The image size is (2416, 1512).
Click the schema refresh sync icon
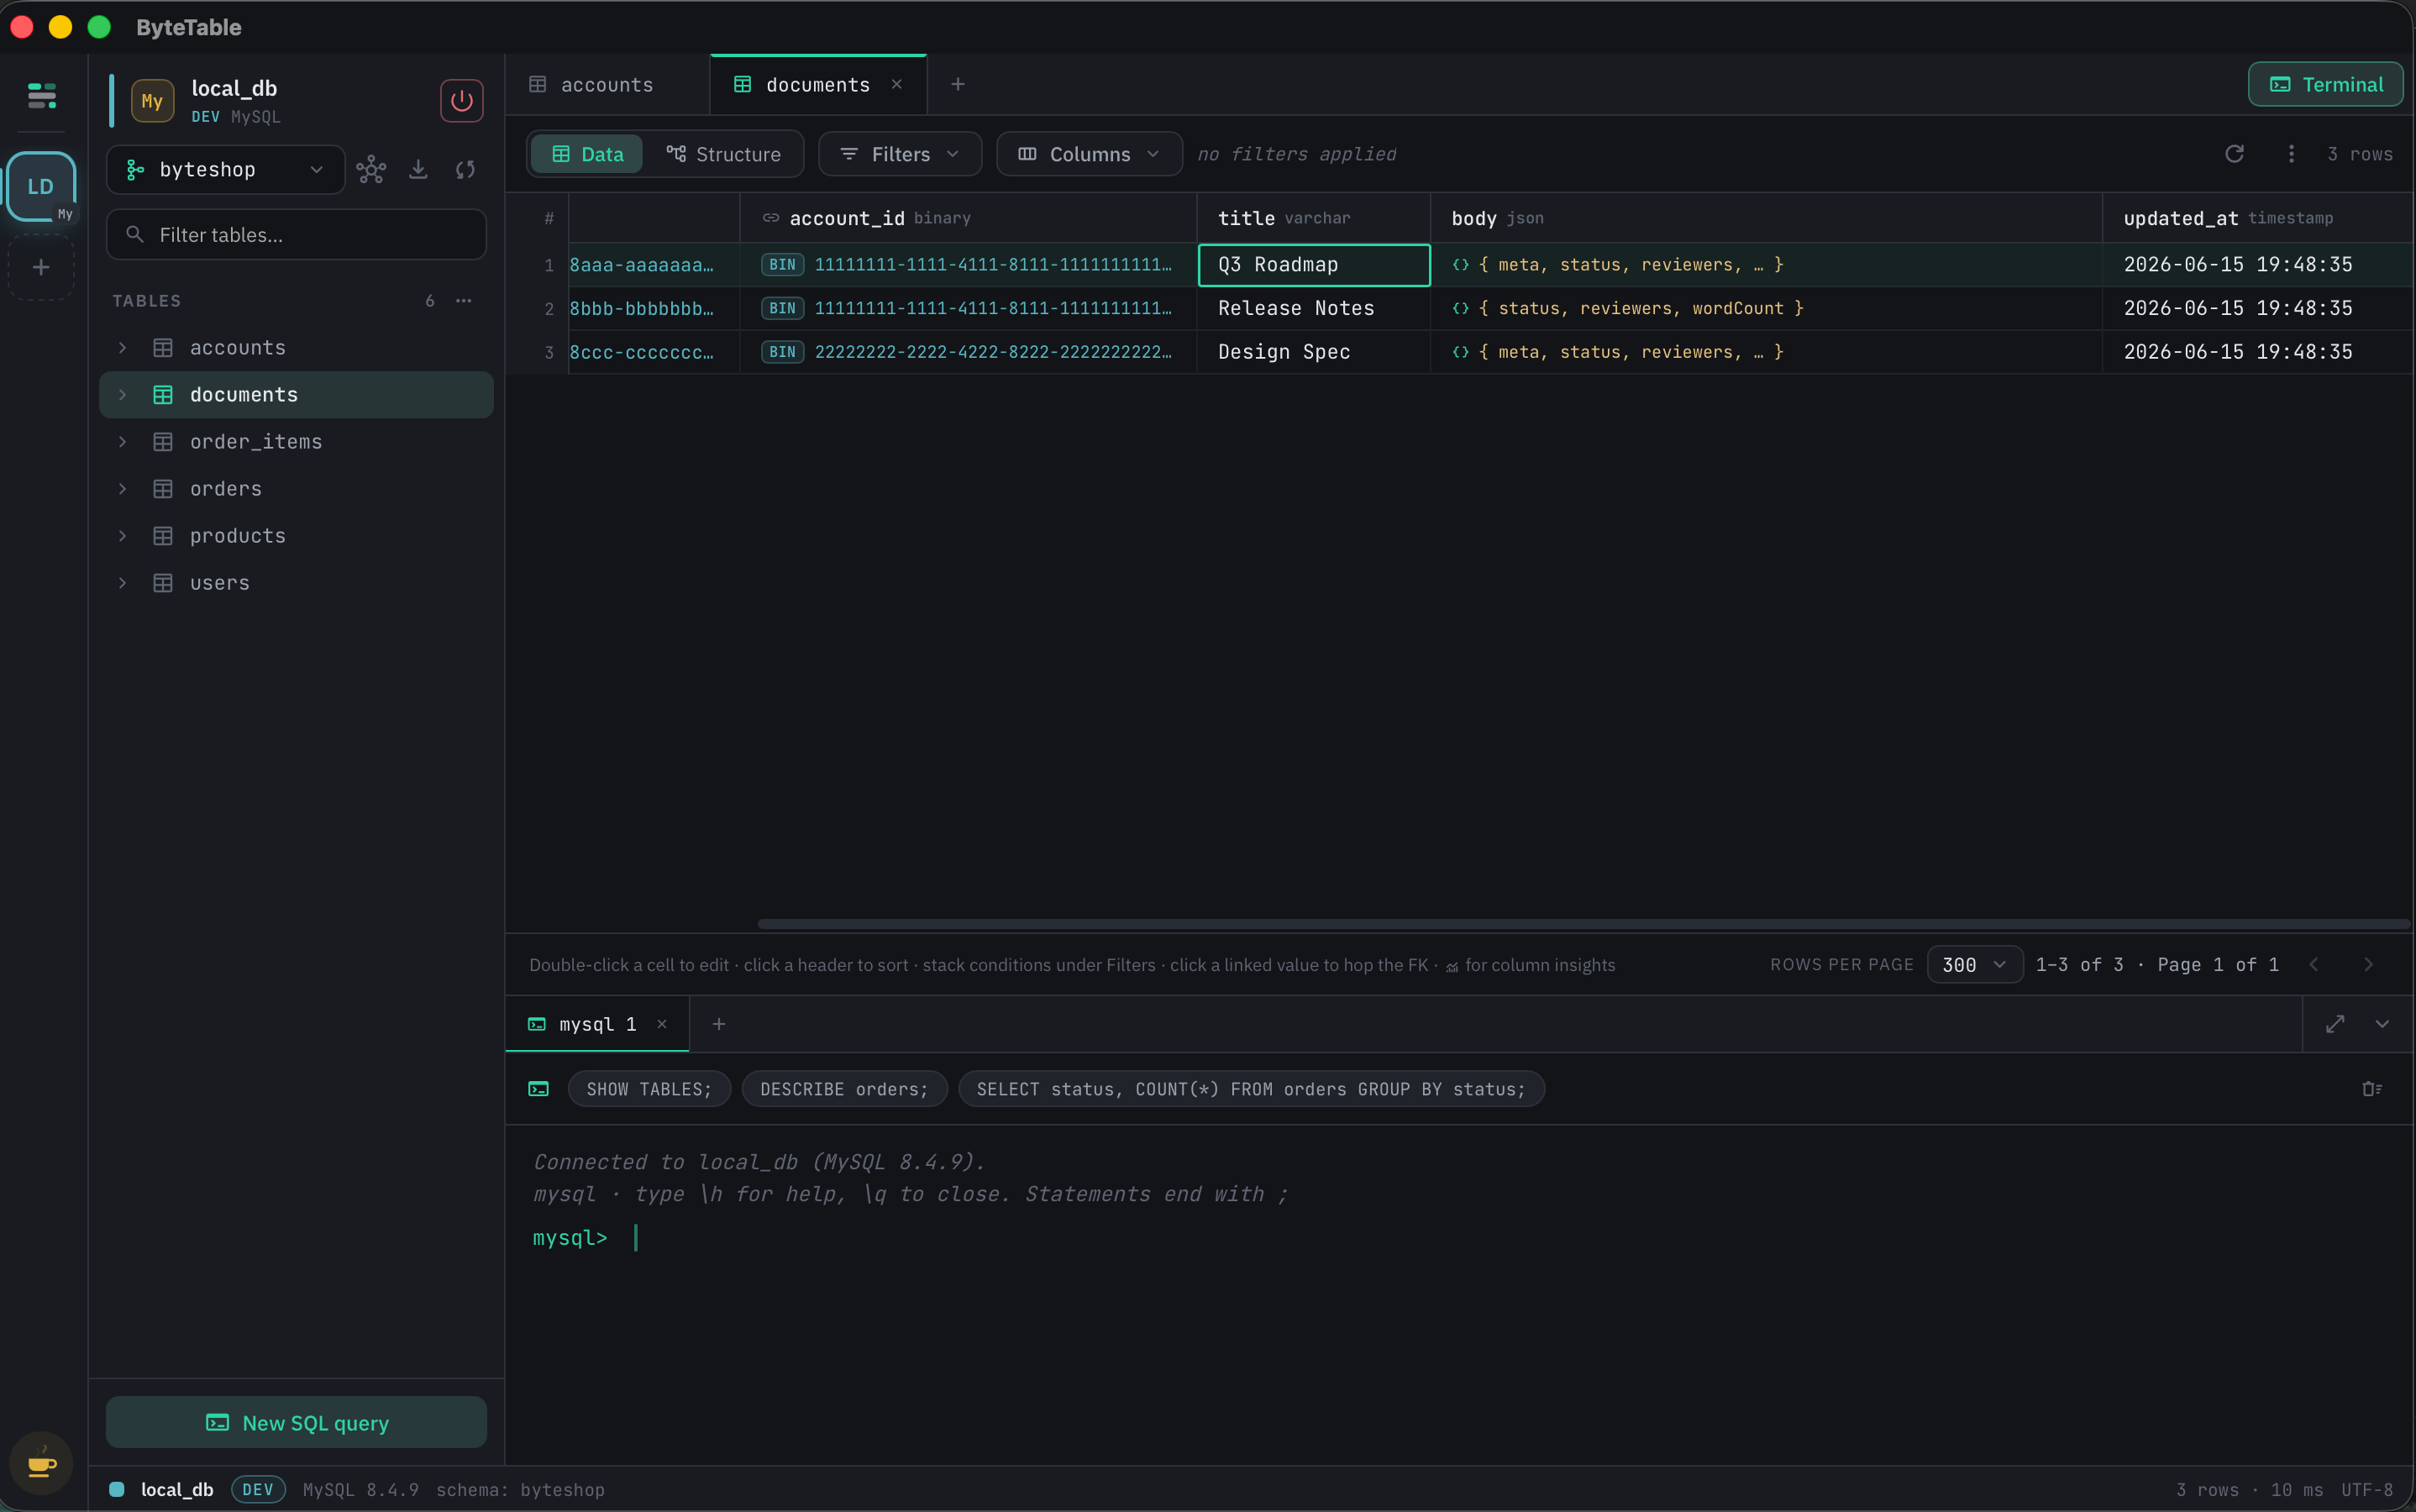[x=465, y=169]
